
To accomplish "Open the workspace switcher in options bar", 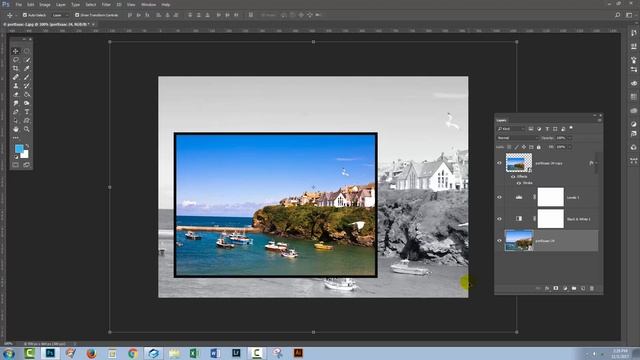I will pyautogui.click(x=629, y=15).
